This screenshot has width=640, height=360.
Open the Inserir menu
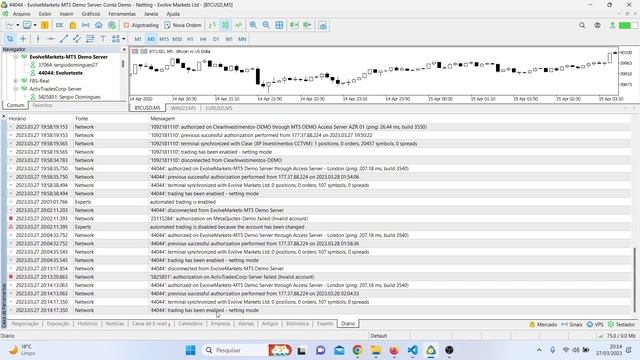[x=67, y=14]
